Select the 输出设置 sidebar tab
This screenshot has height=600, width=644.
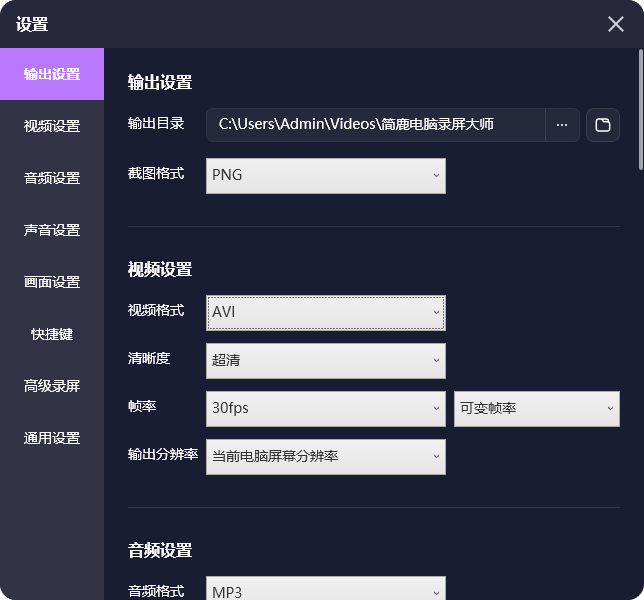click(x=52, y=74)
